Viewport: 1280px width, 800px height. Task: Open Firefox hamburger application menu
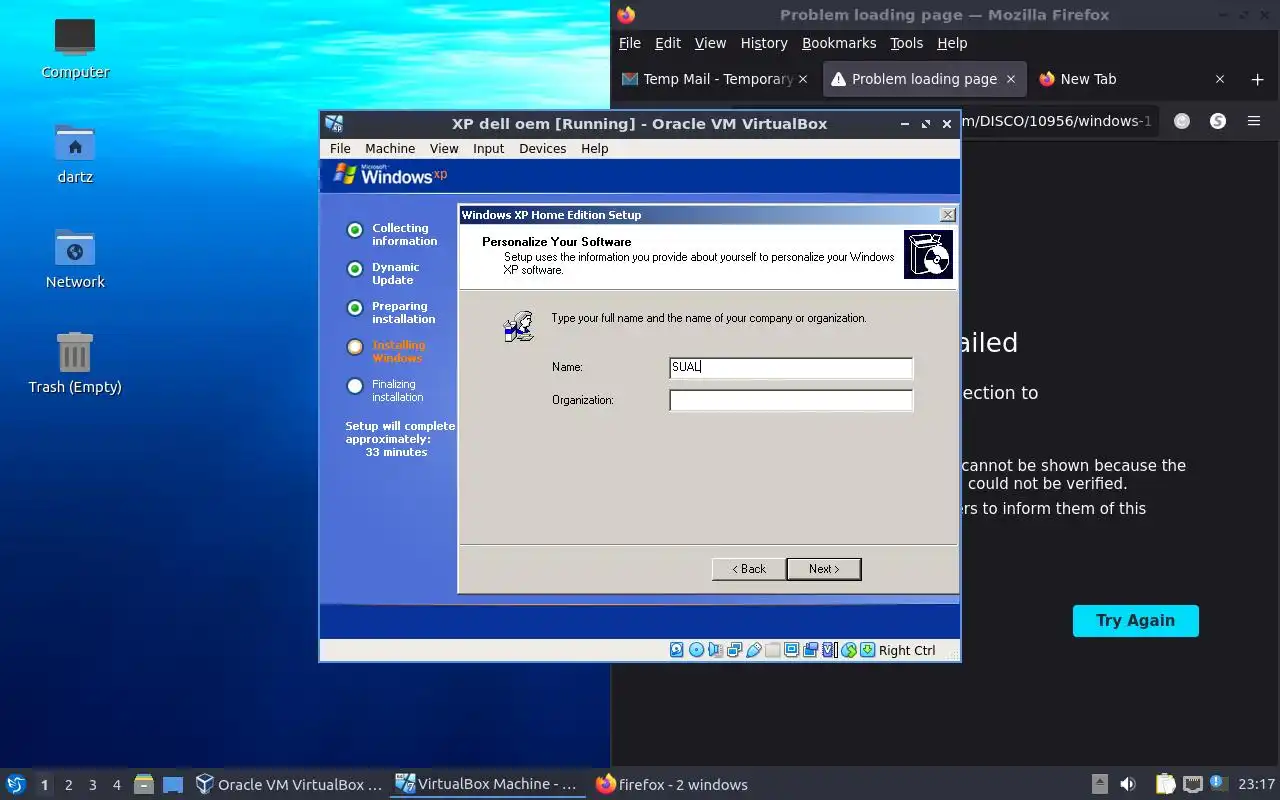tap(1254, 121)
